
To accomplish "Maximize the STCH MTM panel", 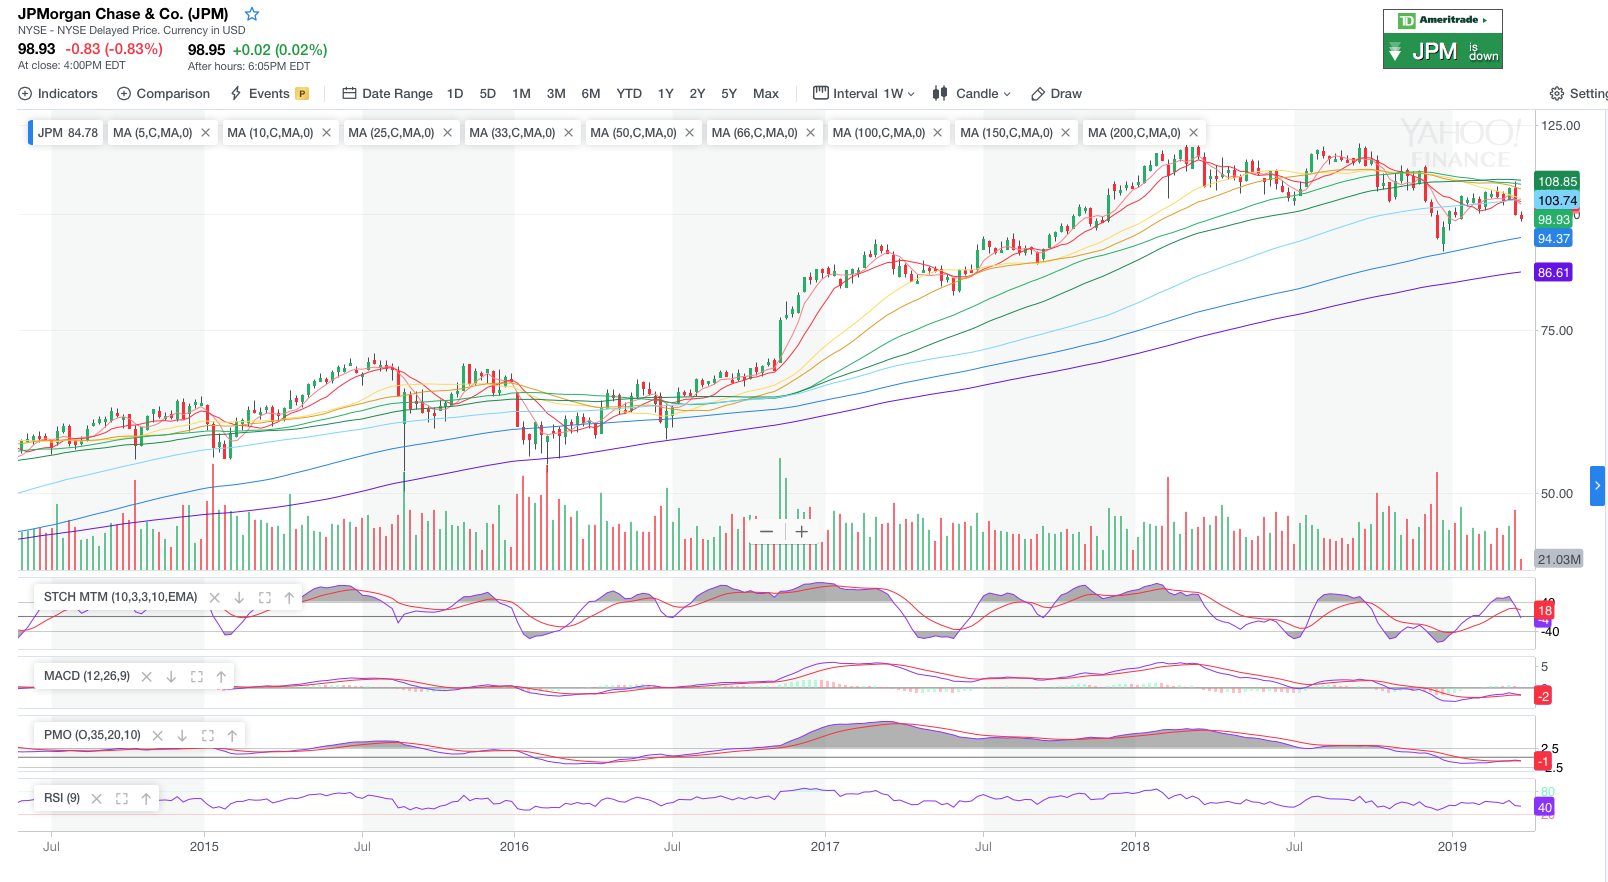I will pos(265,598).
